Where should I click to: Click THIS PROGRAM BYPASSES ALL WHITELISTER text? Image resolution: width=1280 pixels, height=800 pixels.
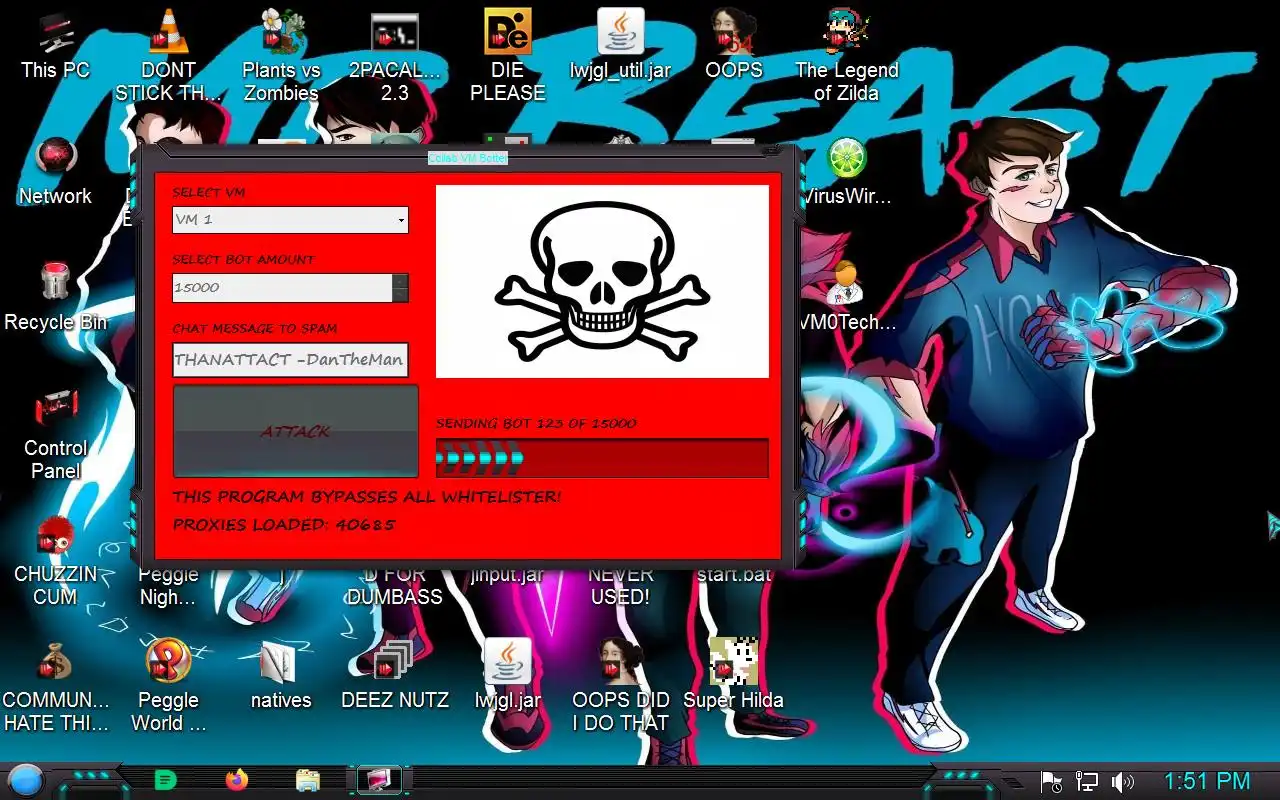click(367, 496)
